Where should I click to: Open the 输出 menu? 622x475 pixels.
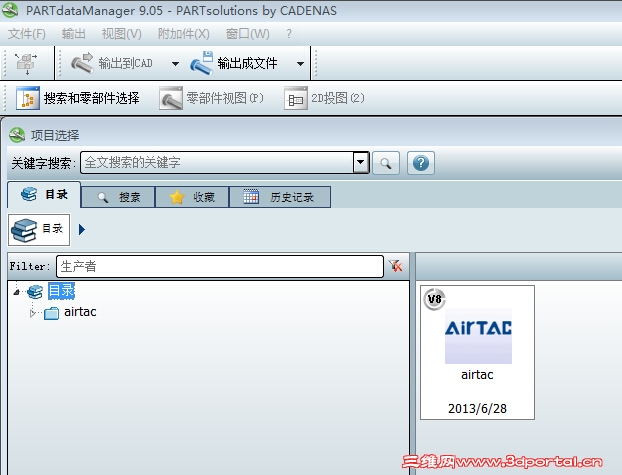(x=73, y=34)
